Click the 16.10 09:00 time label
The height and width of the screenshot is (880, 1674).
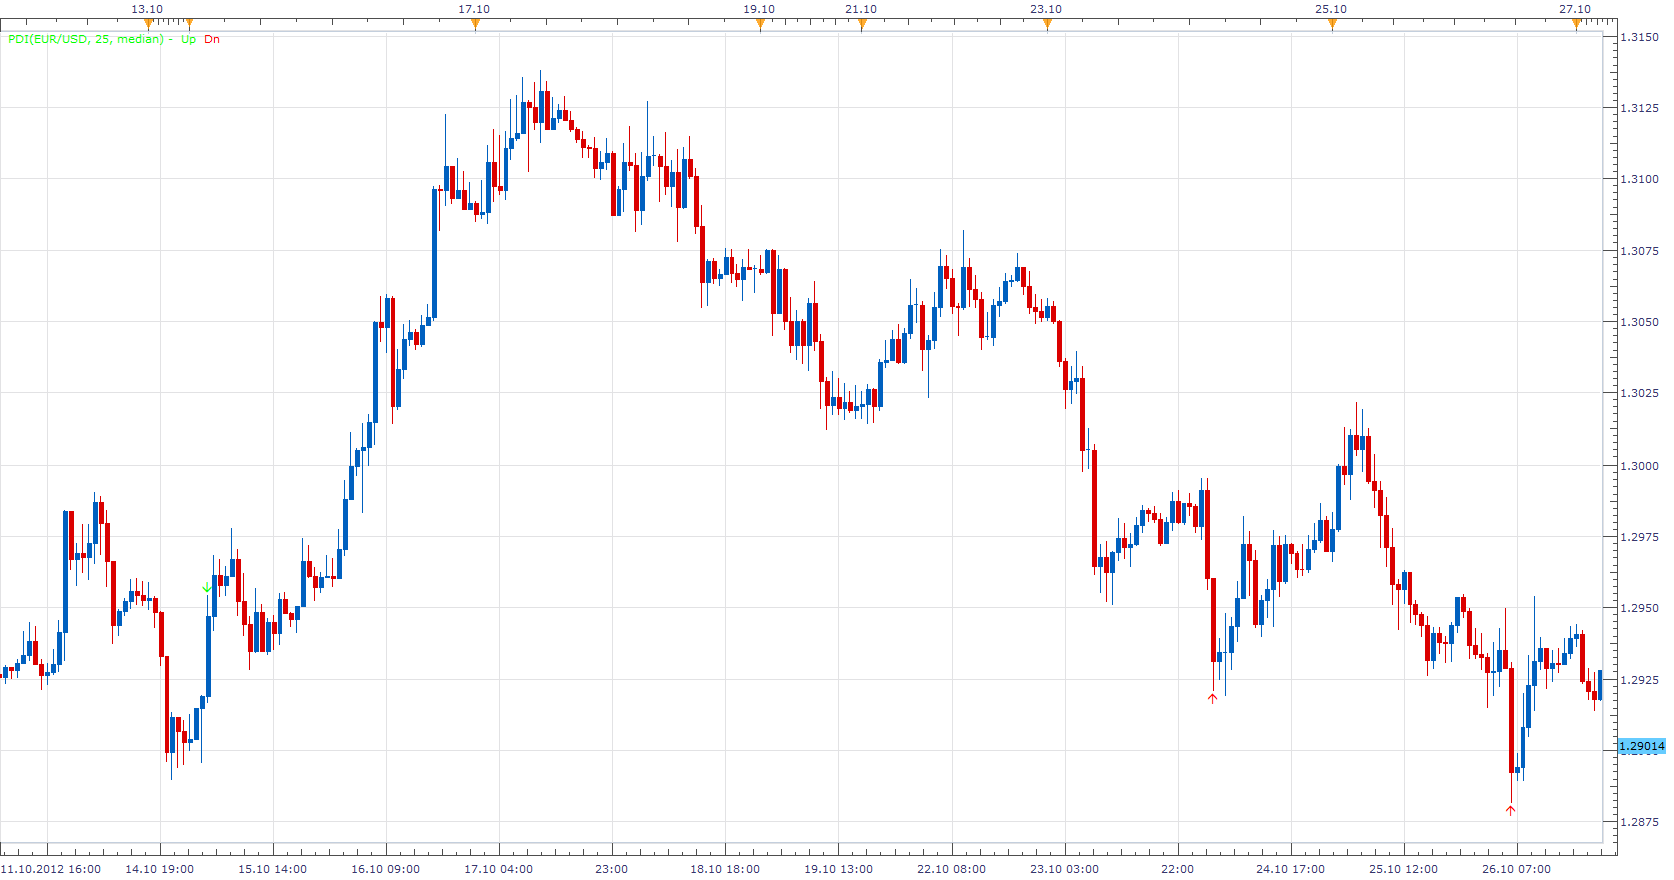tap(386, 869)
